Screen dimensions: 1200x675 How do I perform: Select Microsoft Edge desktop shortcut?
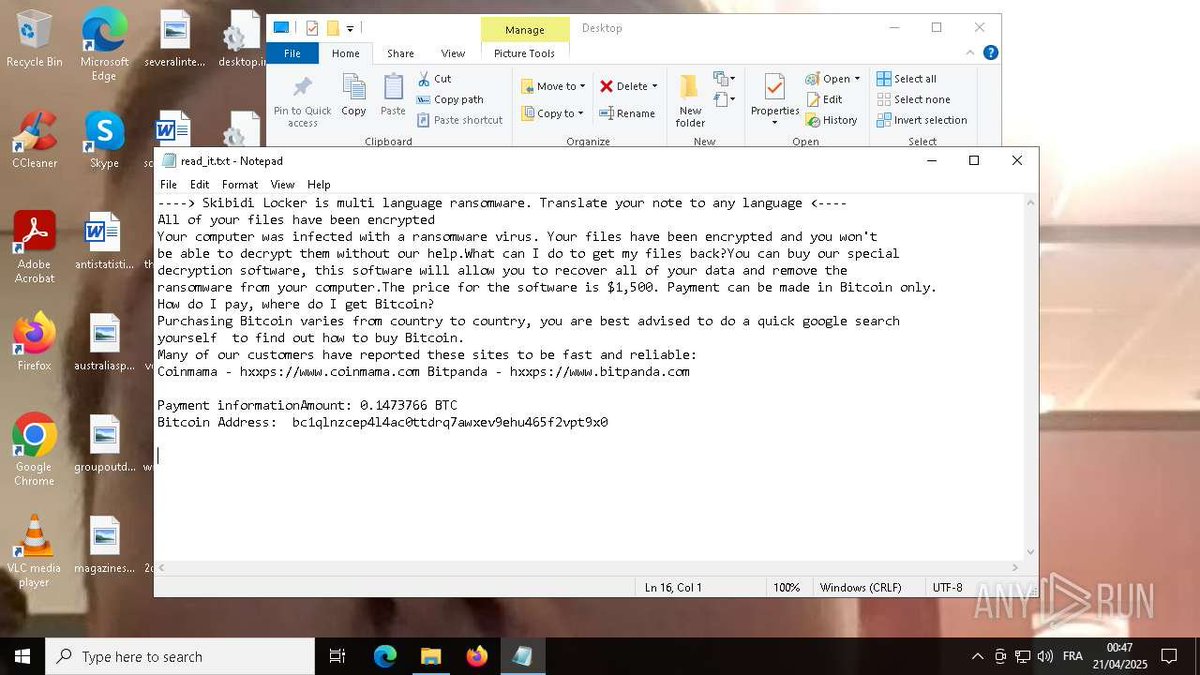coord(104,45)
